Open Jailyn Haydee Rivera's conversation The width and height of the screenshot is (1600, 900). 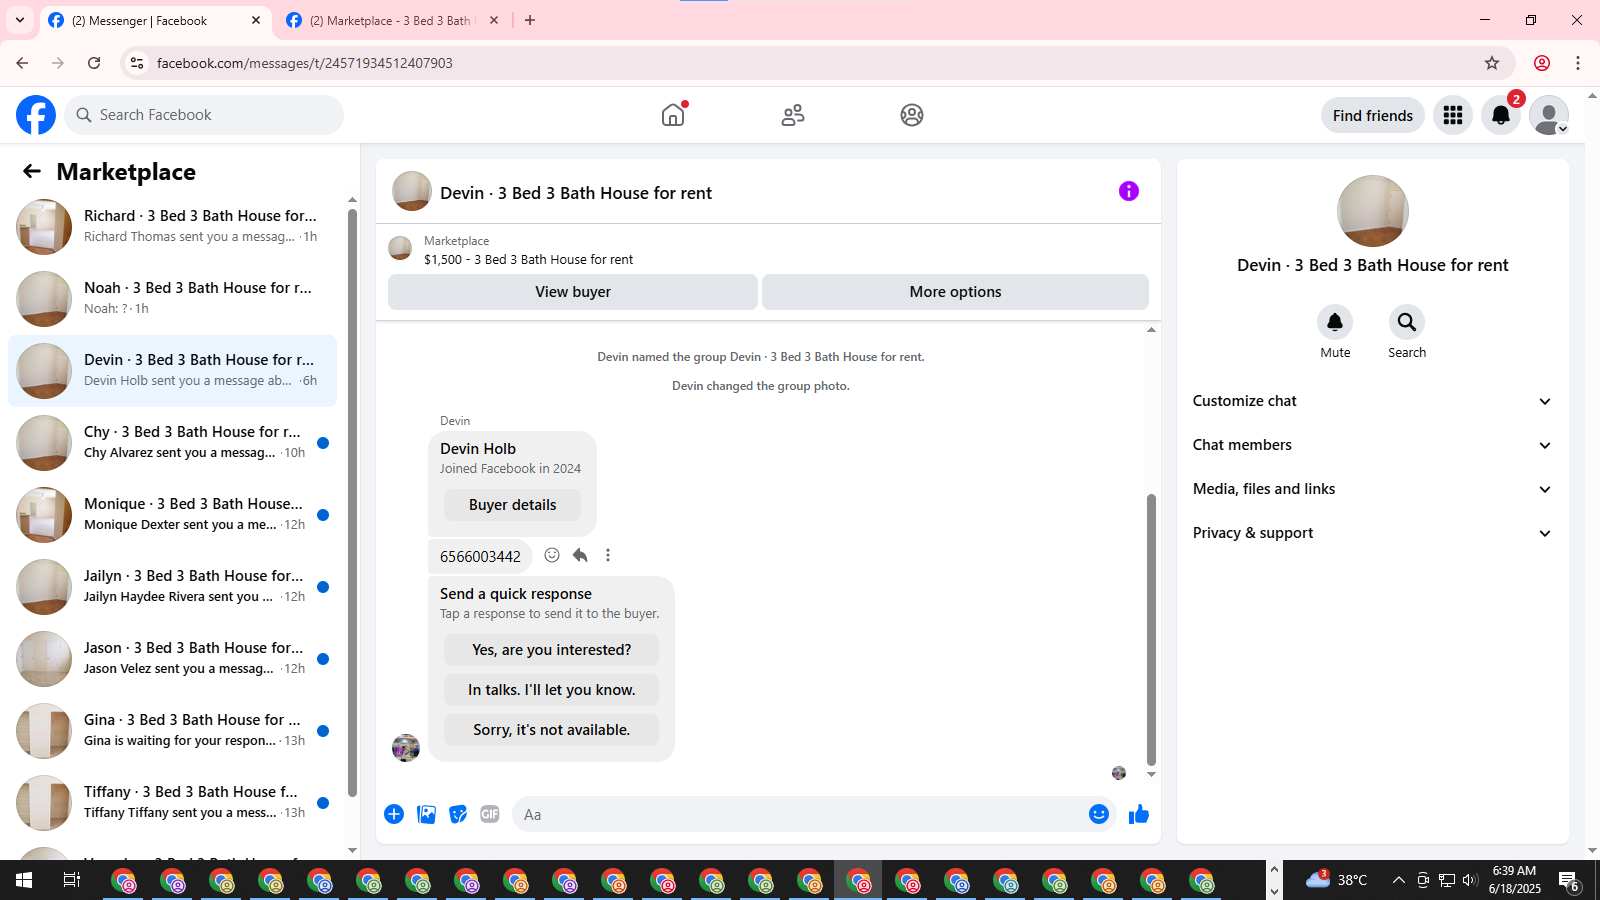172,587
